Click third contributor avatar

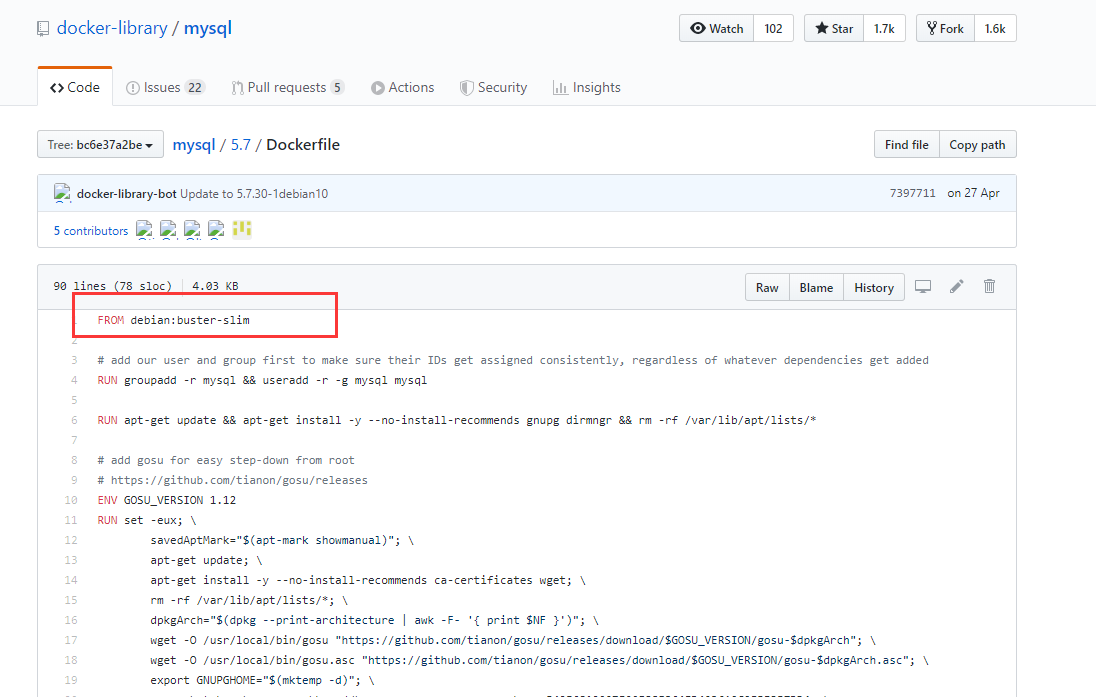(192, 229)
